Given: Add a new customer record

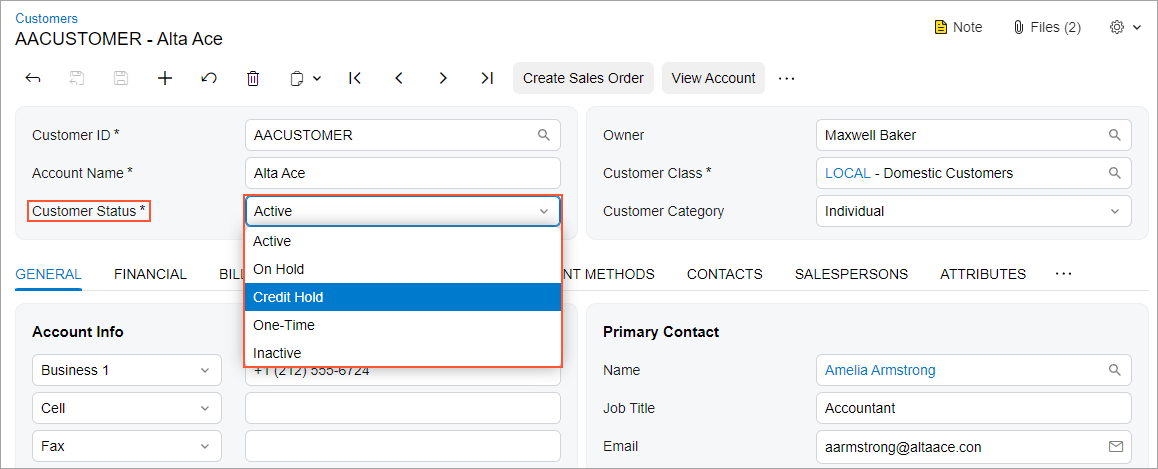Looking at the screenshot, I should [x=165, y=78].
